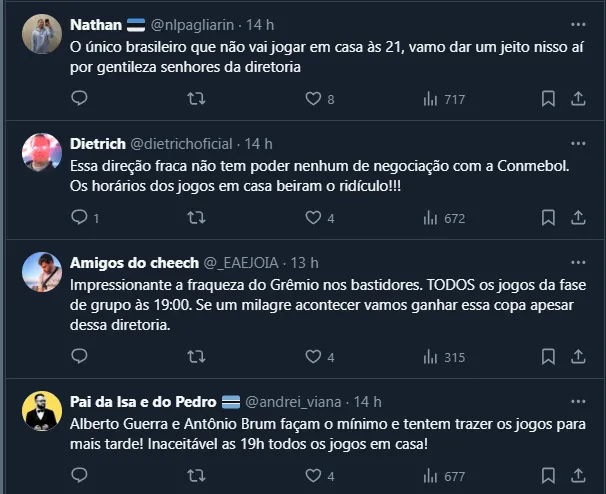Open more options on Amigos do cheech's tweet
Viewport: 606px width, 494px height.
(x=578, y=263)
